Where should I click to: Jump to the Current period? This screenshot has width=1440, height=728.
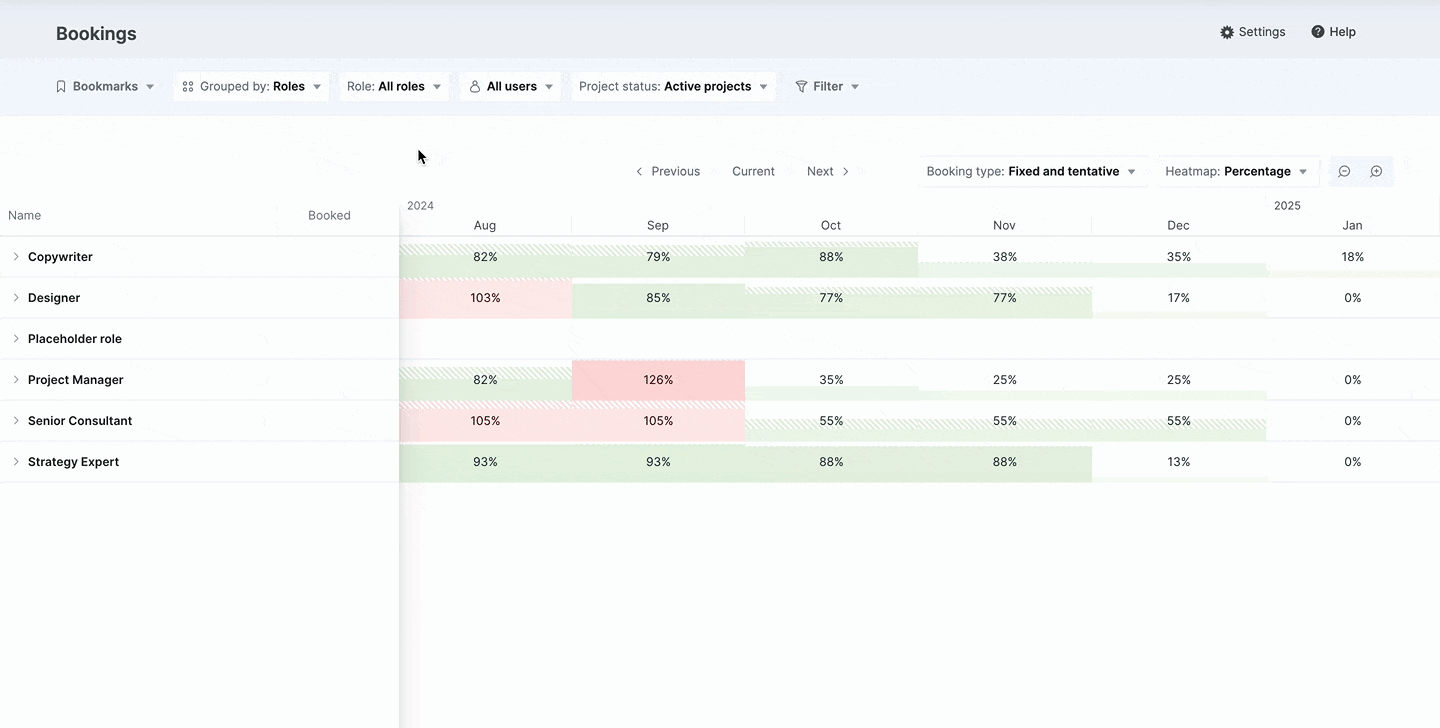point(753,171)
